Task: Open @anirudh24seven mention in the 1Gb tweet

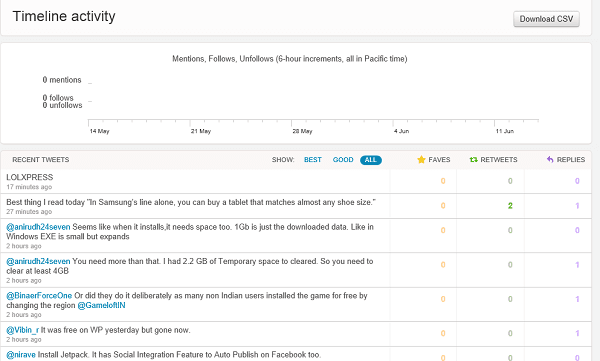Action: (x=38, y=227)
